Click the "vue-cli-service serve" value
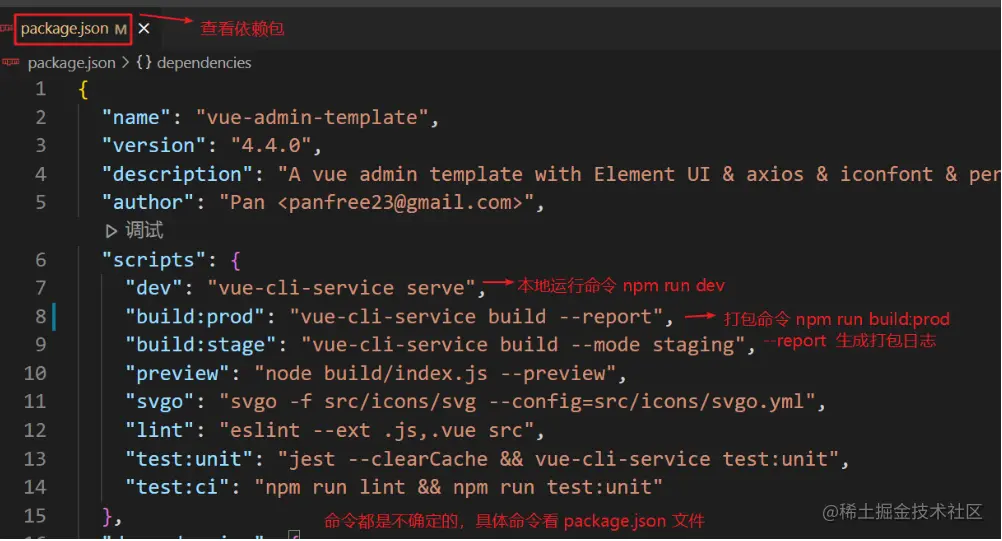This screenshot has width=1002, height=541. (x=341, y=288)
